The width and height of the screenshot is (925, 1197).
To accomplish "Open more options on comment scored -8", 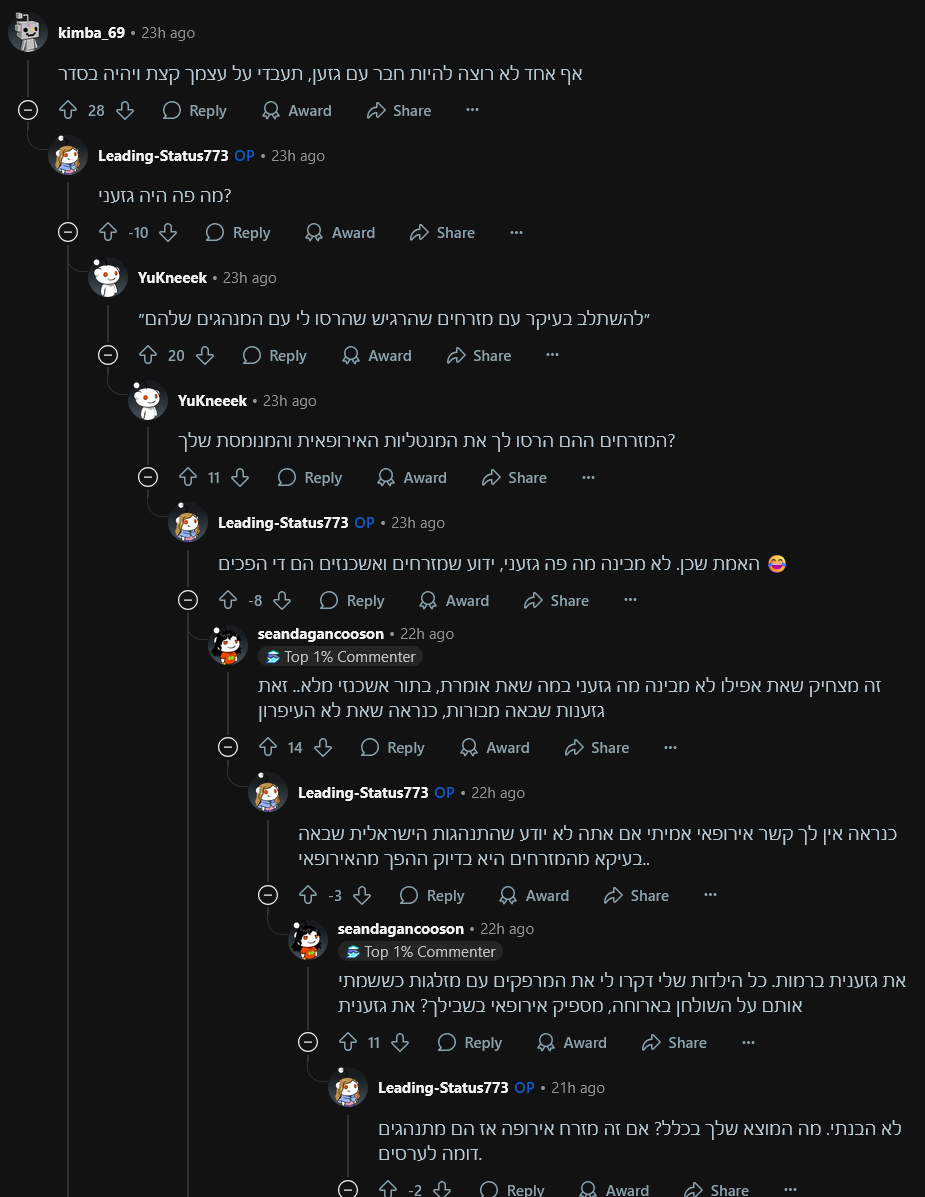I will (x=630, y=600).
